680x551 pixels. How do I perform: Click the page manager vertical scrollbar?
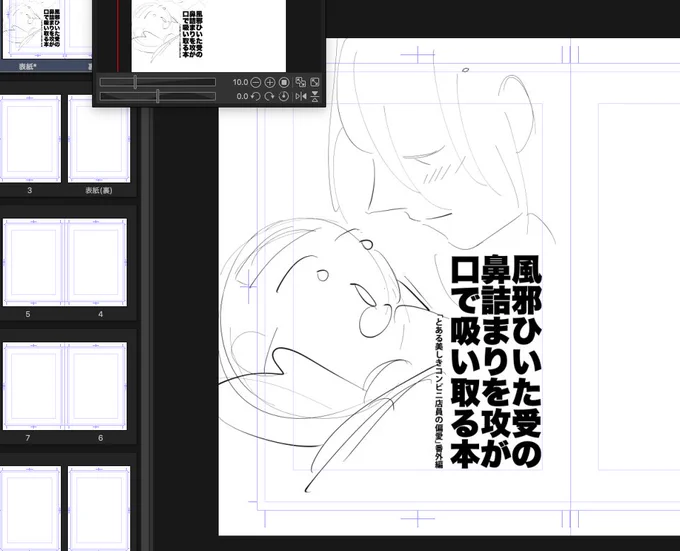pos(145,329)
